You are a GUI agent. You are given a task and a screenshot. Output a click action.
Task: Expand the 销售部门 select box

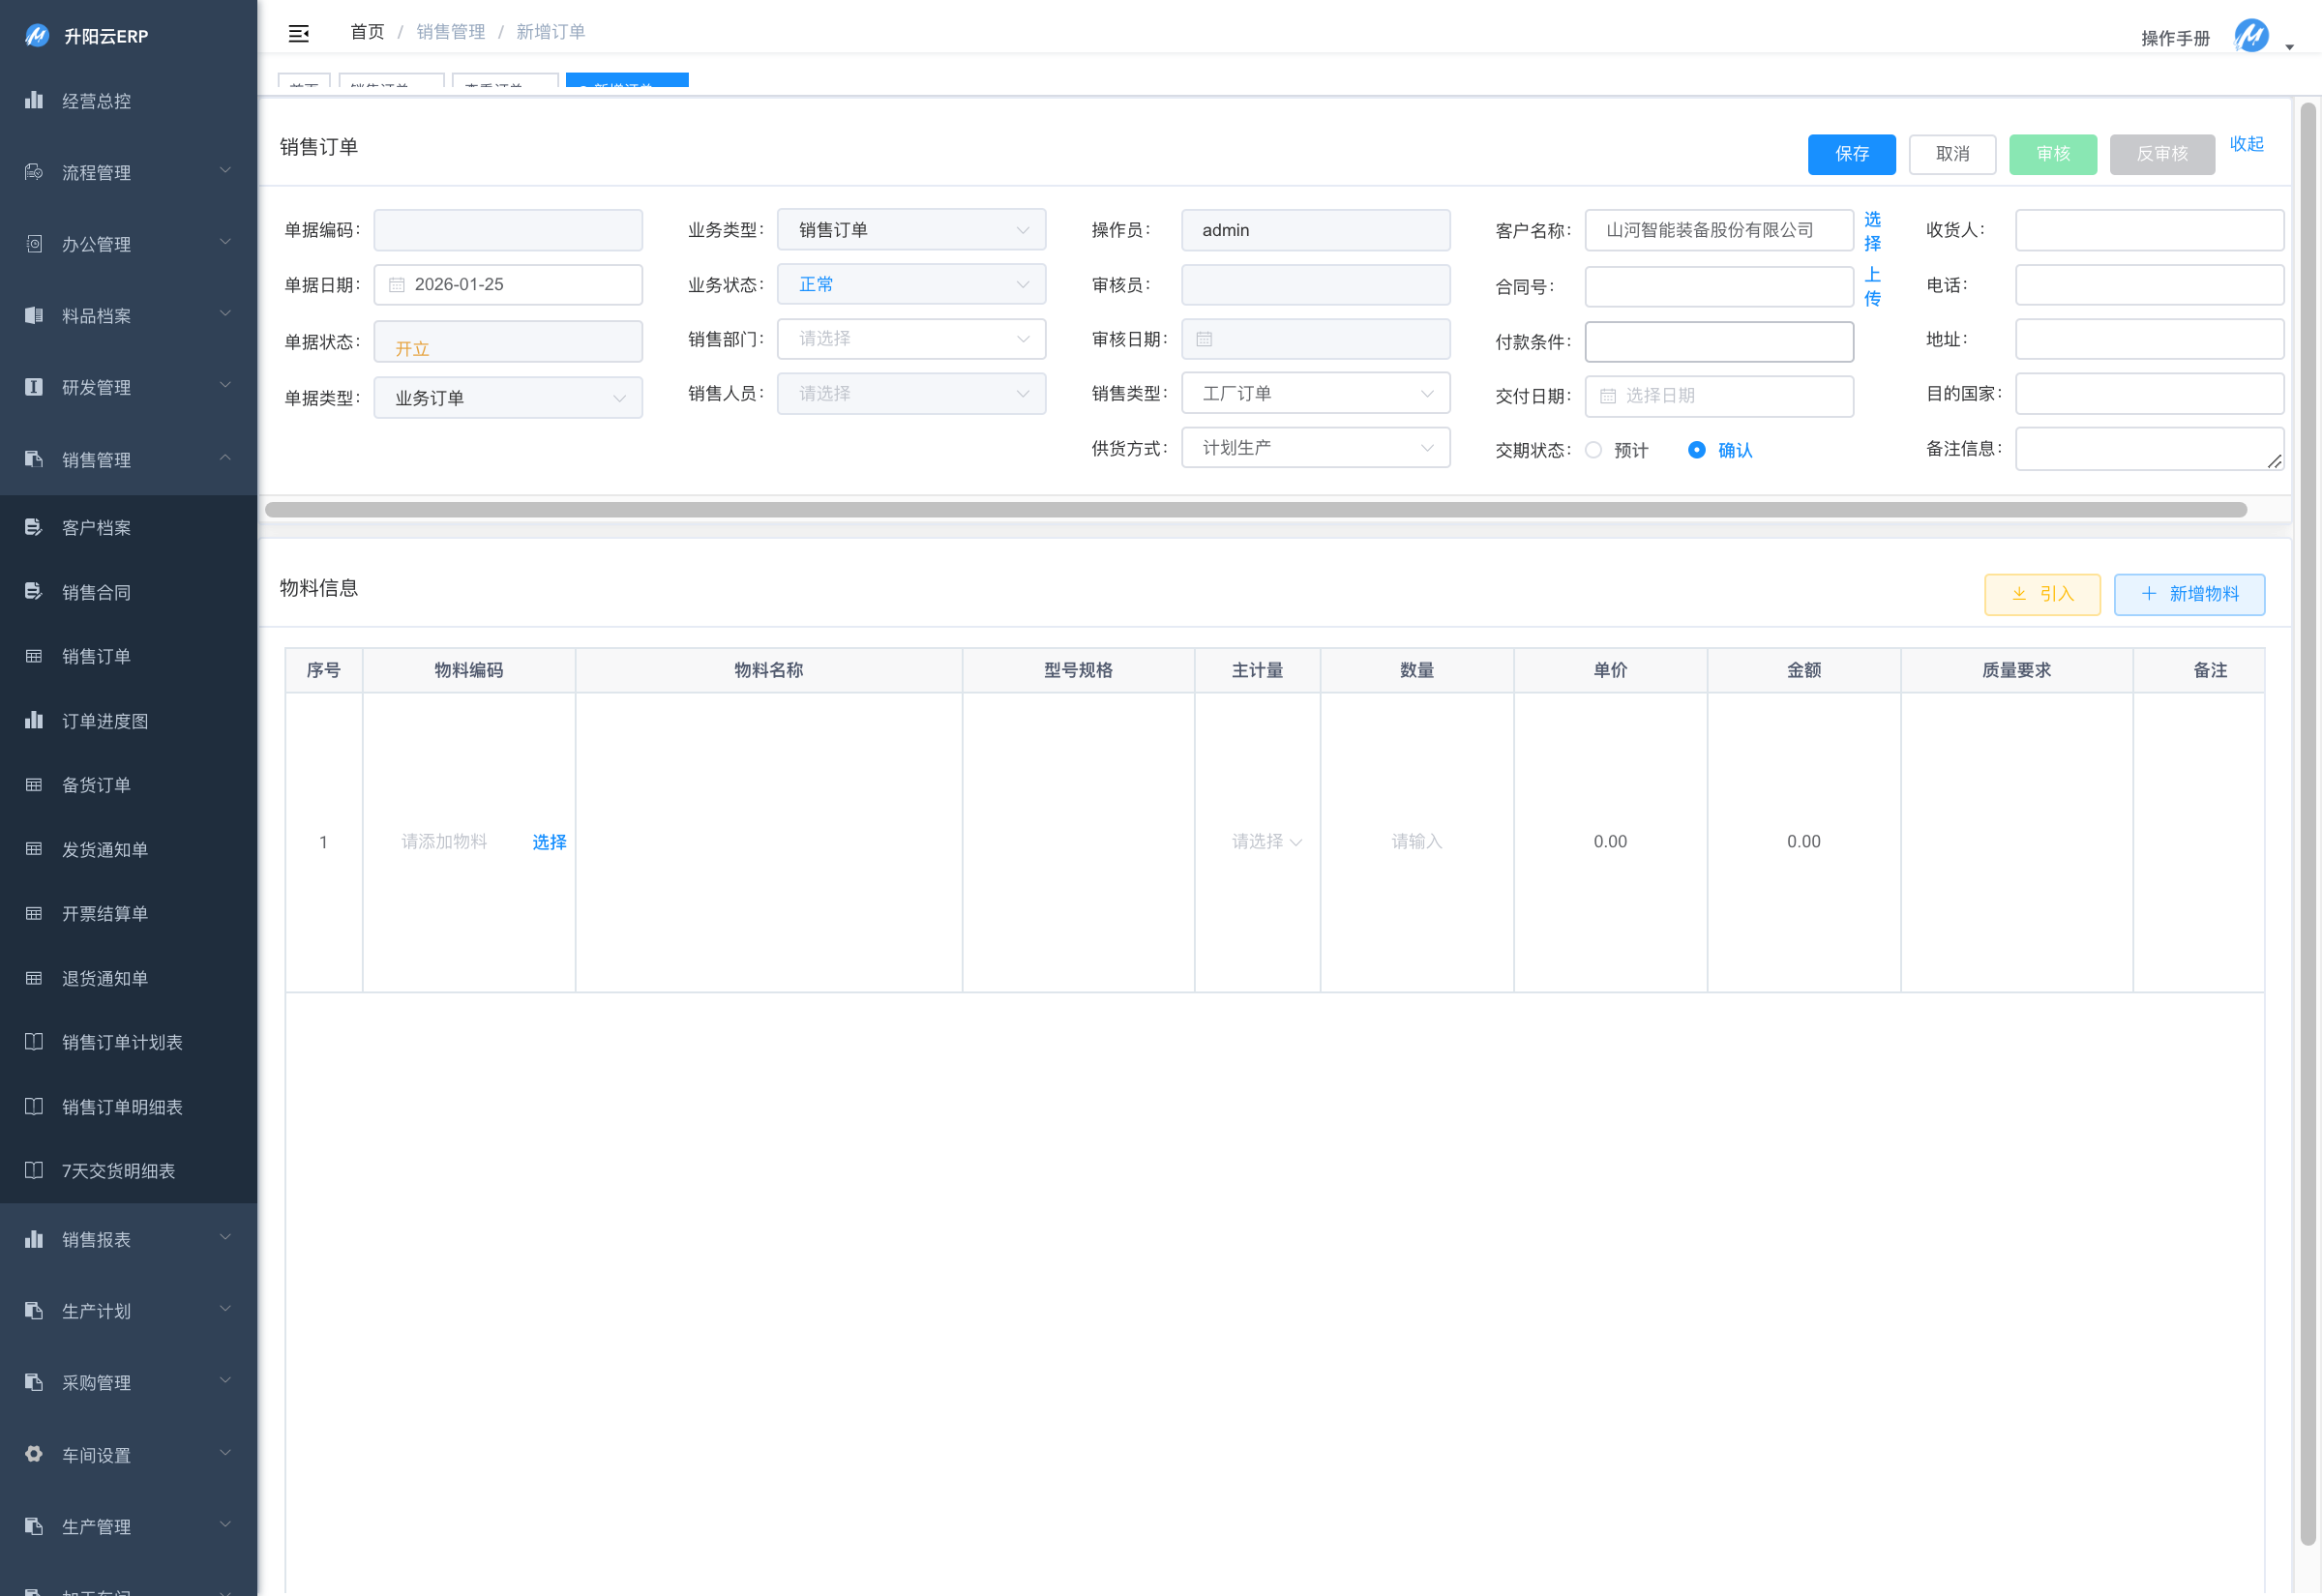click(911, 339)
